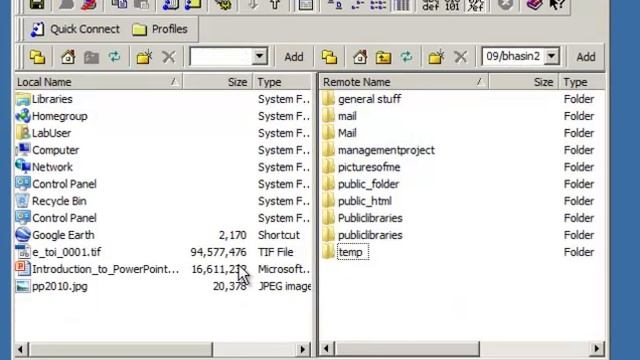
Task: Open new terminal window icon
Action: [170, 5]
